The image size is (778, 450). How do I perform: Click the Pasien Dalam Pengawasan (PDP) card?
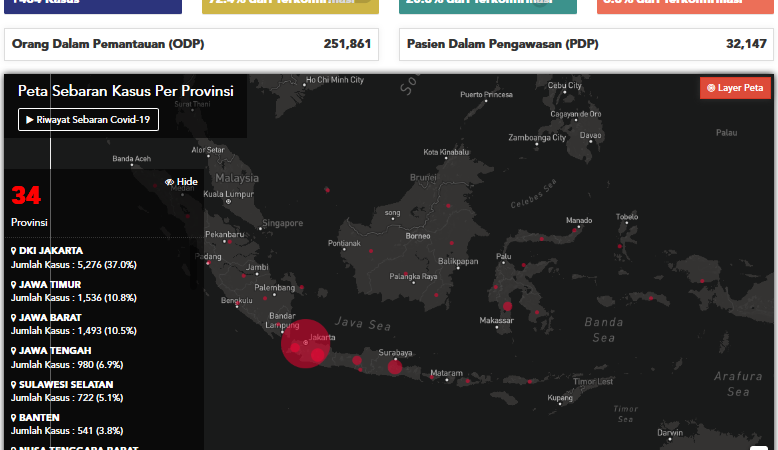586,45
